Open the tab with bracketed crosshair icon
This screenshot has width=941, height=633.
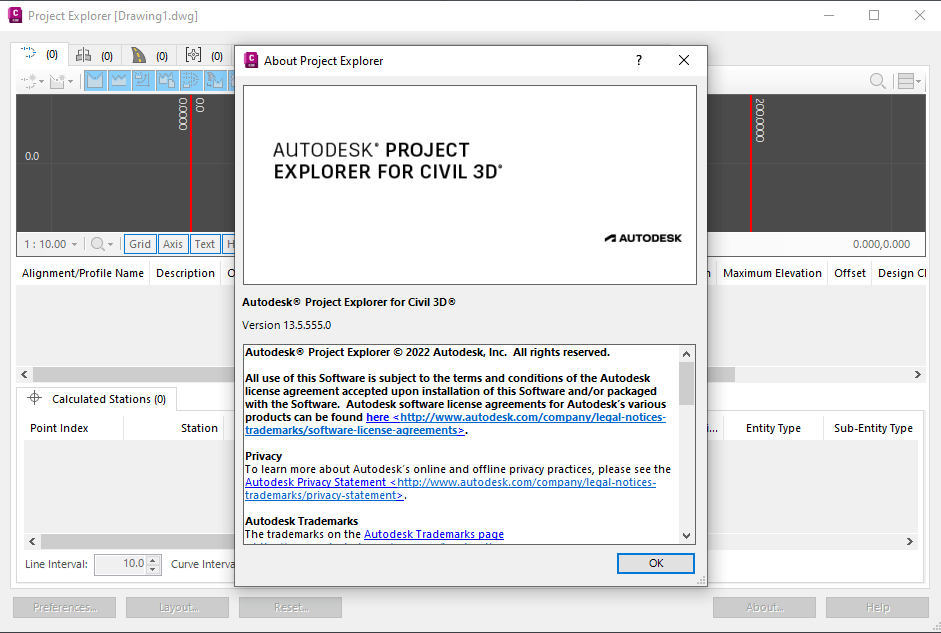193,55
